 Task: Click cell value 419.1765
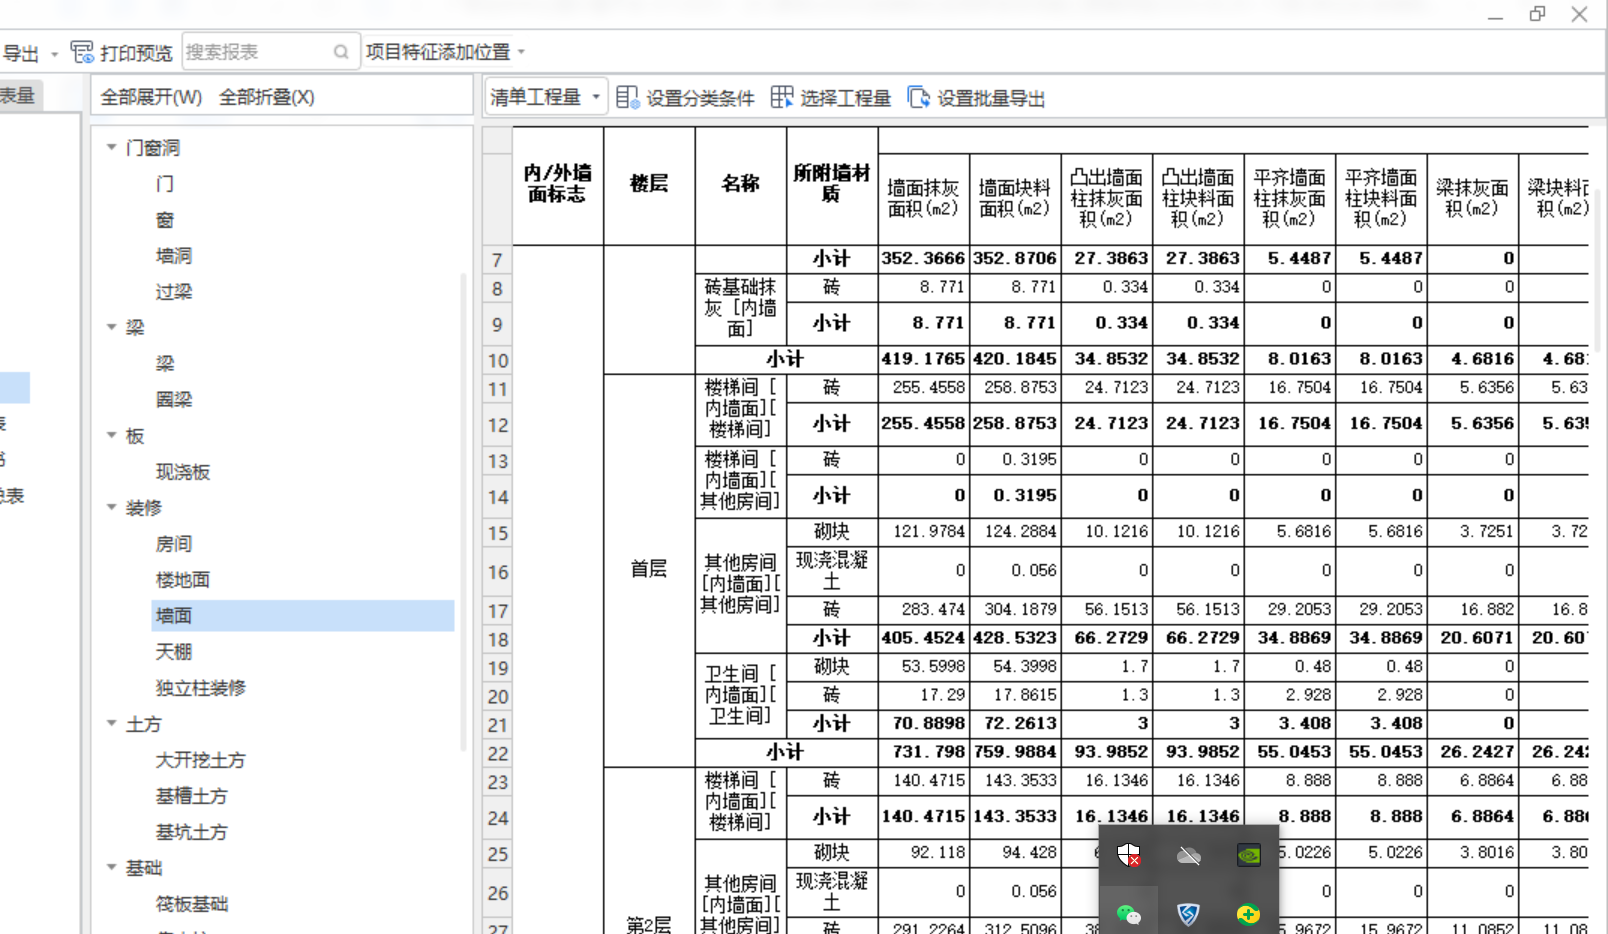pos(923,359)
